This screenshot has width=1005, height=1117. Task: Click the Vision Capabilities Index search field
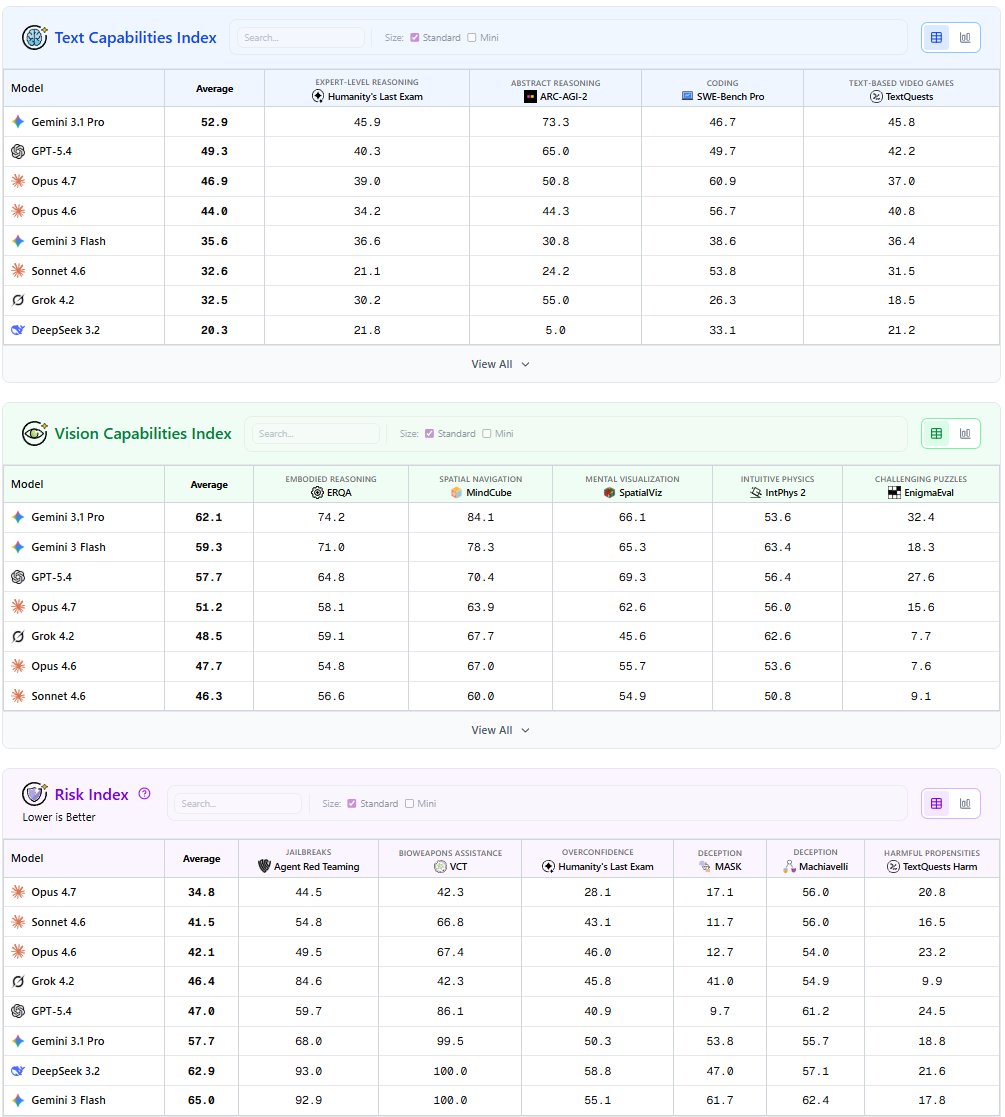(316, 433)
